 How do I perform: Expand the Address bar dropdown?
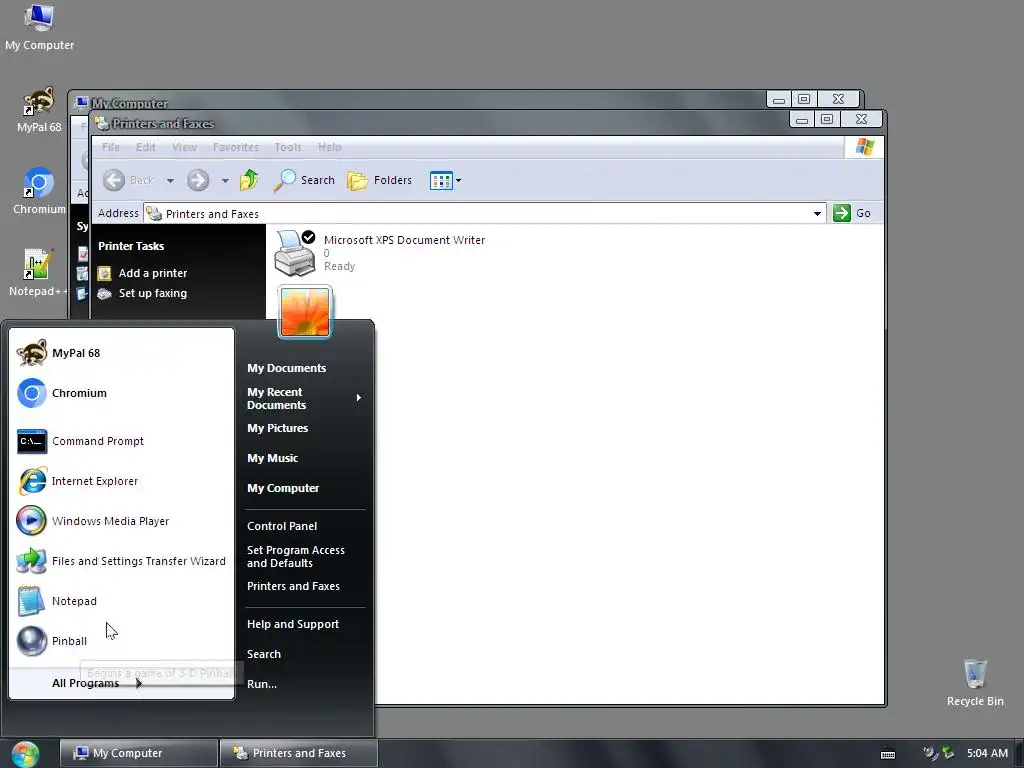coord(817,214)
